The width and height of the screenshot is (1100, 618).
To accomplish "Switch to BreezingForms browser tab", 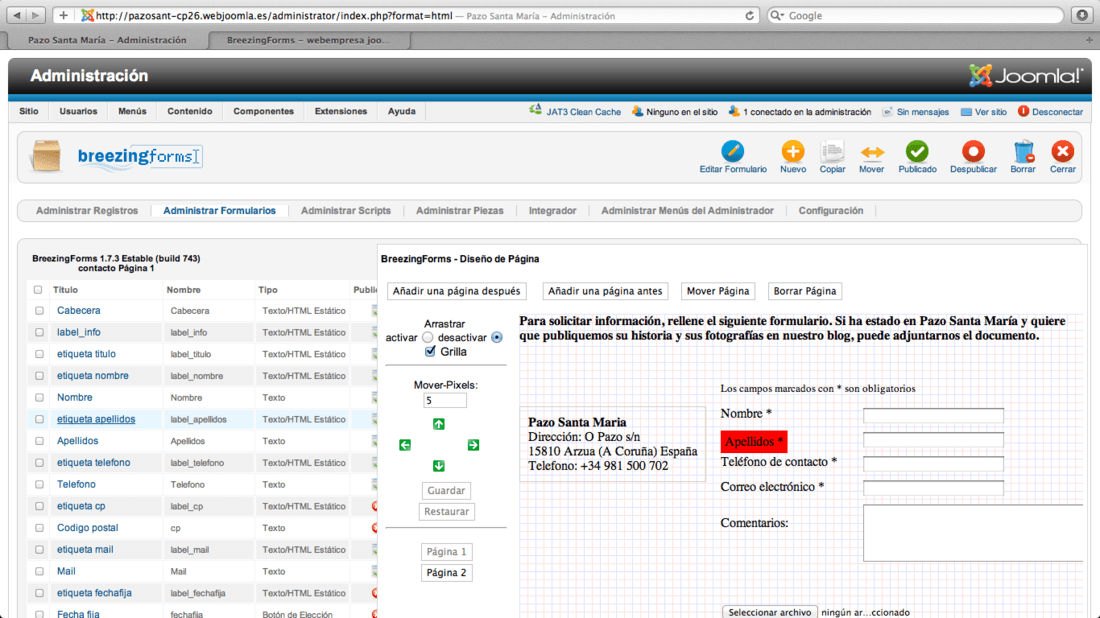I will (x=309, y=40).
